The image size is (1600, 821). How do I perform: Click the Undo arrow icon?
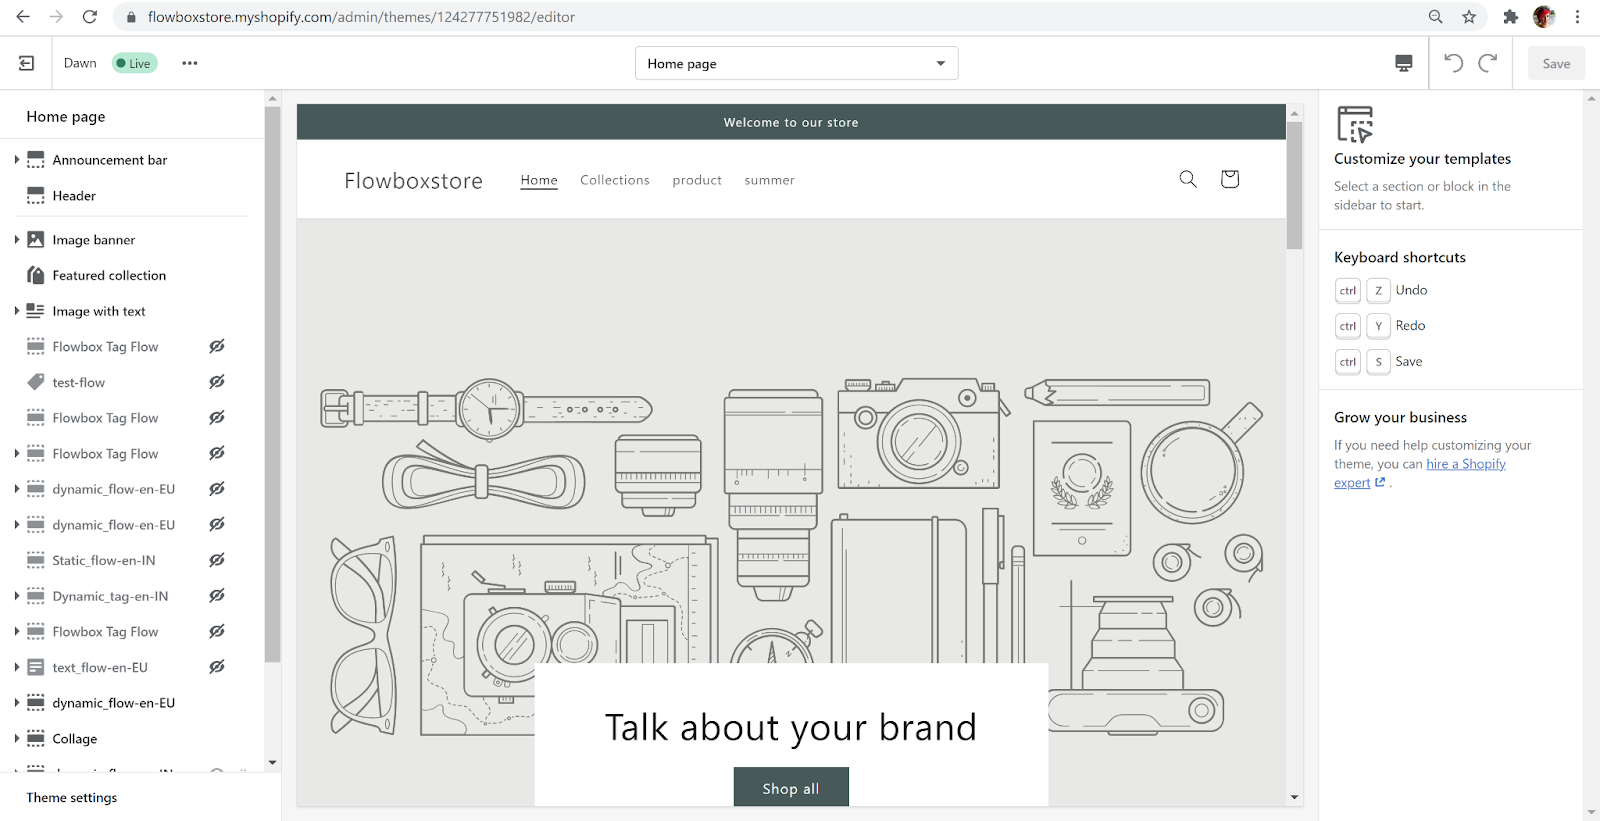click(1453, 63)
